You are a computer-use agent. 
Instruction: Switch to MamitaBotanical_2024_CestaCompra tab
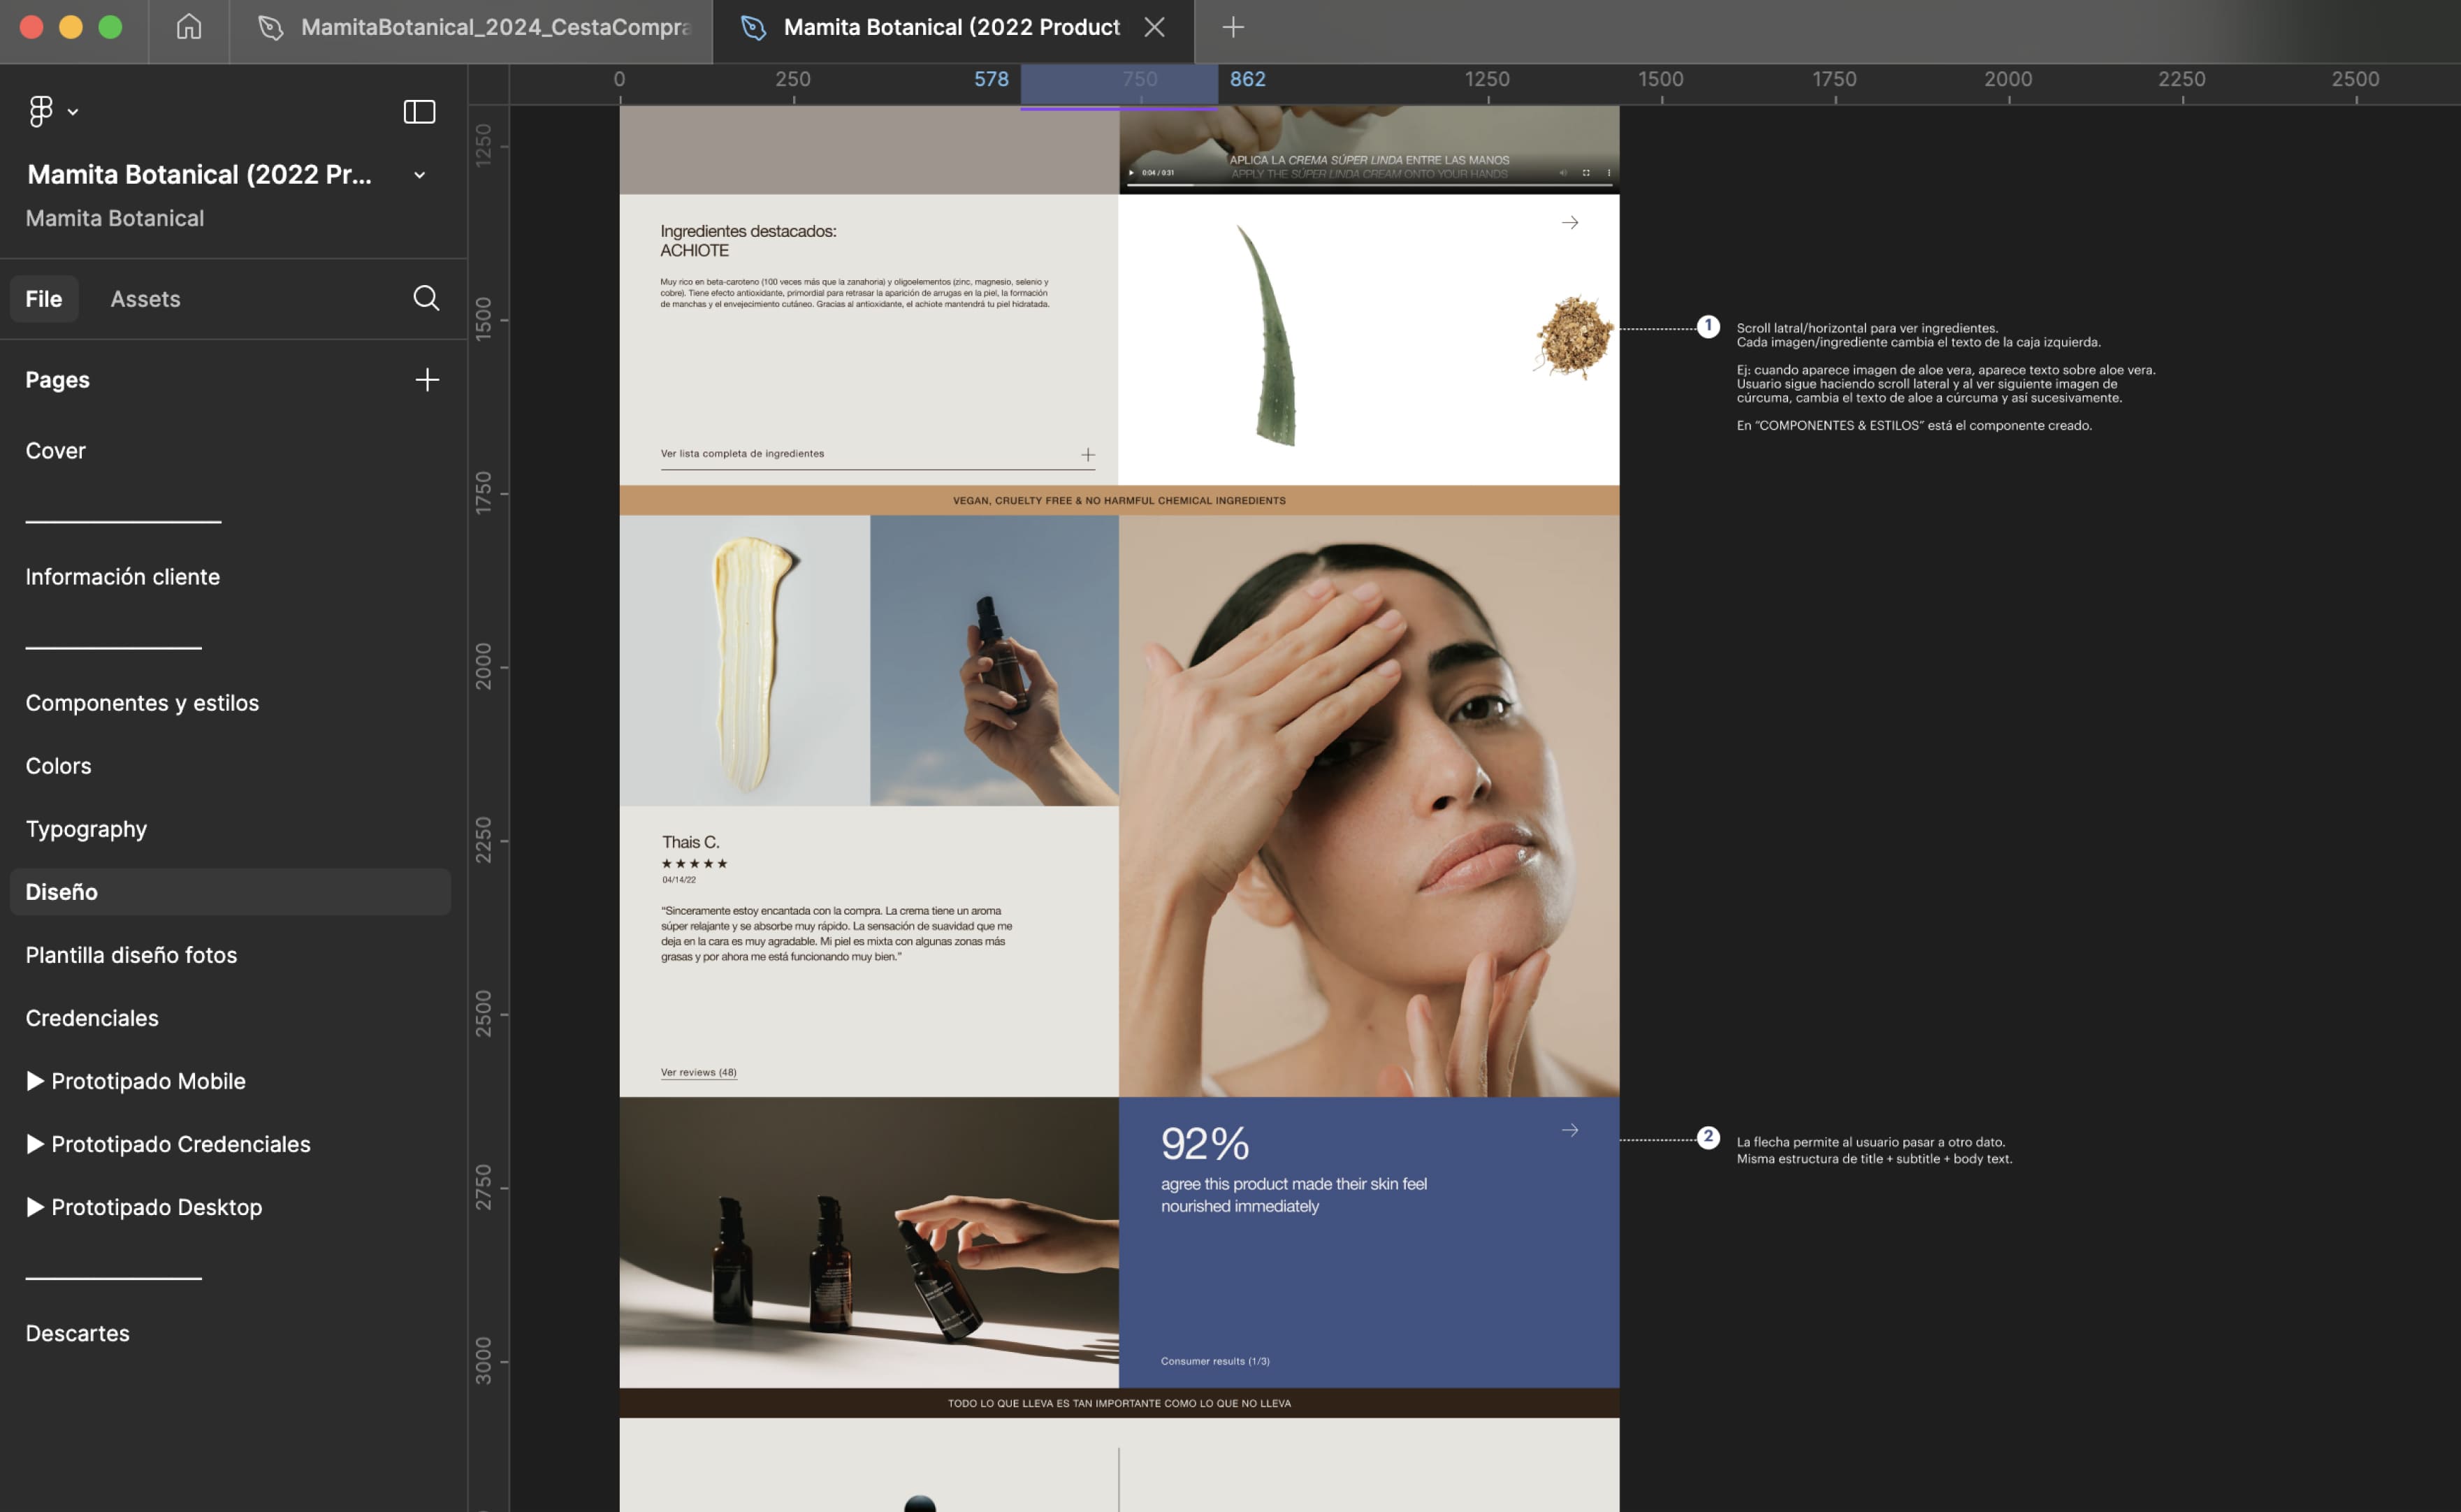[x=494, y=27]
